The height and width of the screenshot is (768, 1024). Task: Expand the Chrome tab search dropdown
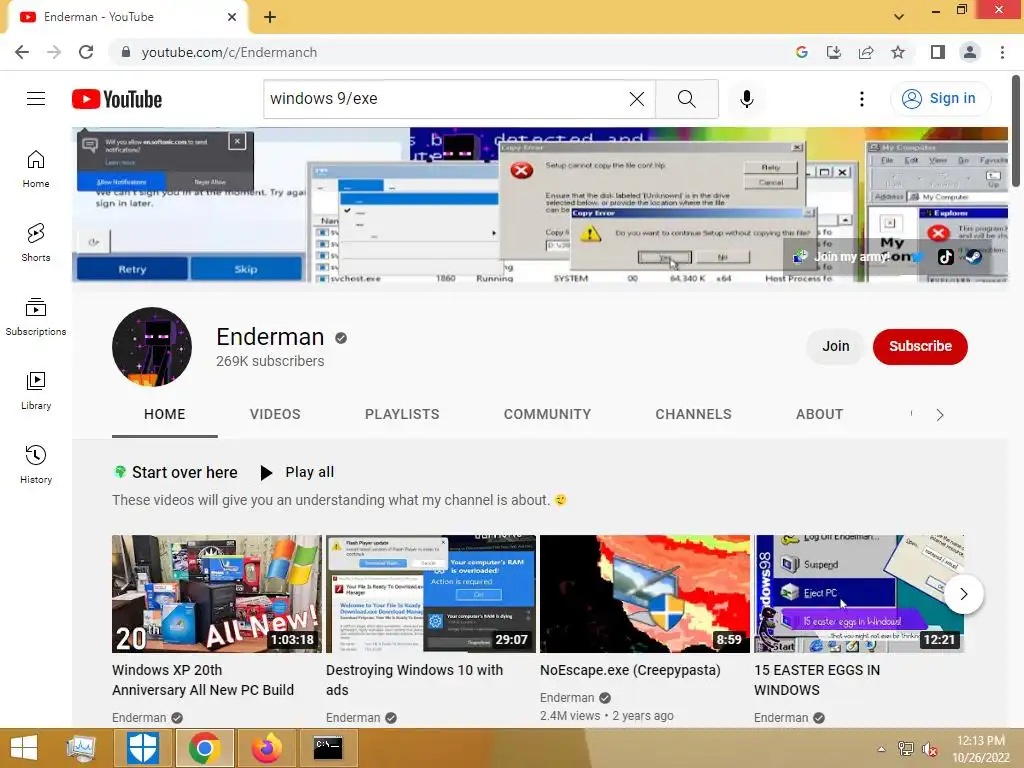coord(899,17)
